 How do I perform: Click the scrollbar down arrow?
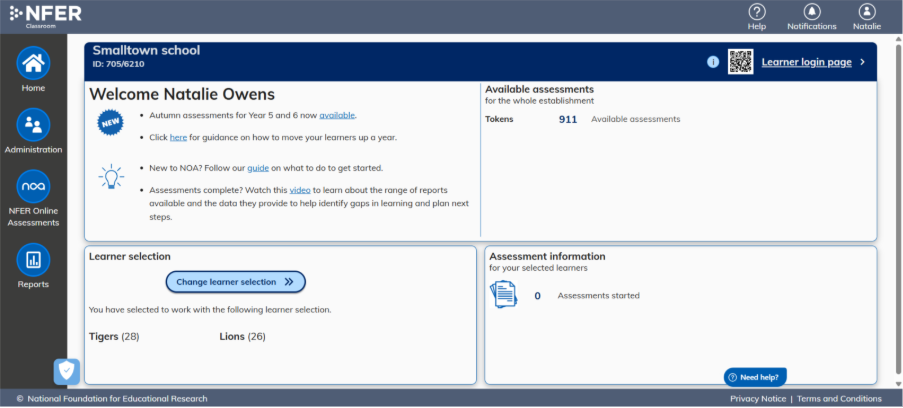[898, 384]
